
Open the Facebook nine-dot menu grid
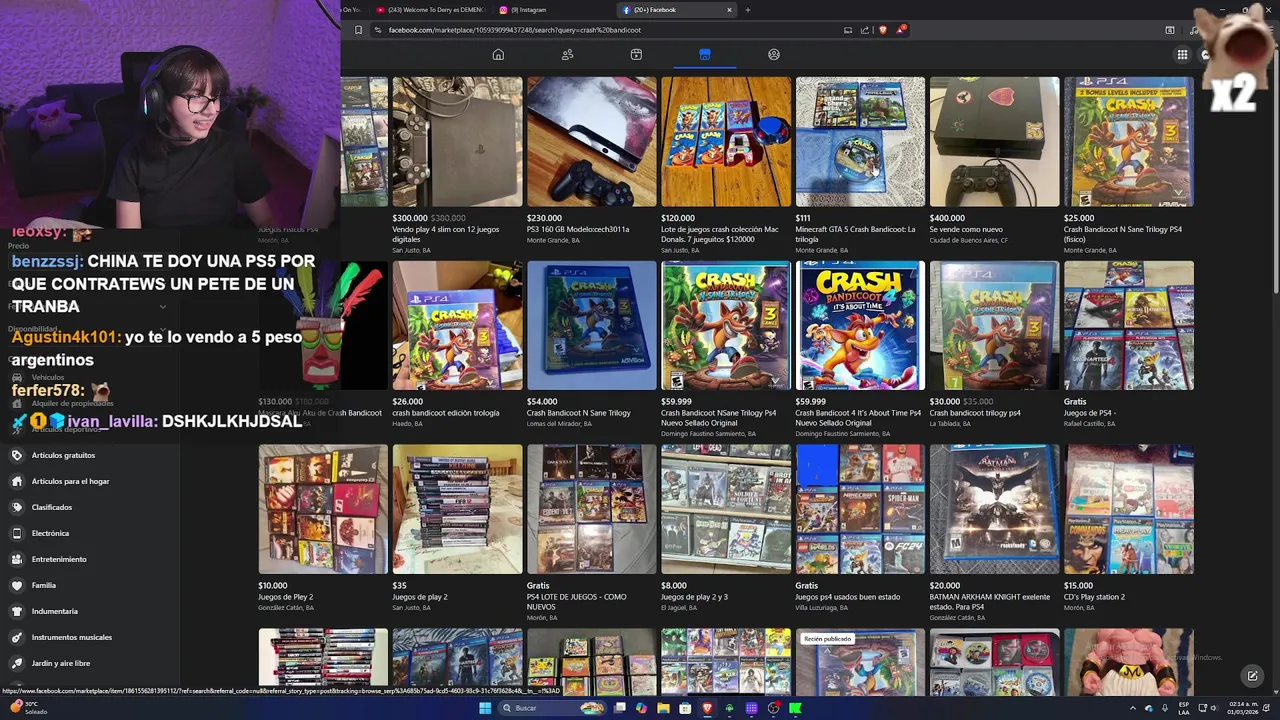[1182, 55]
